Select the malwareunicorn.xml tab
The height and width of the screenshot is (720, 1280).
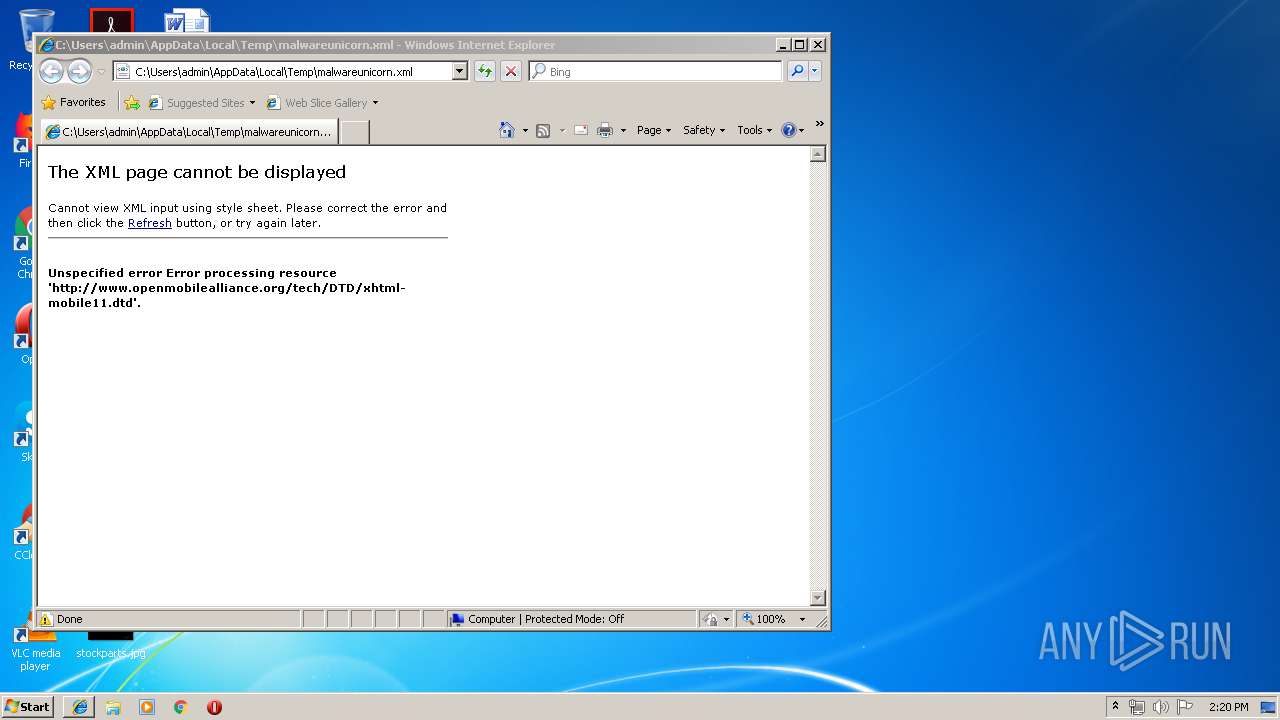(189, 131)
